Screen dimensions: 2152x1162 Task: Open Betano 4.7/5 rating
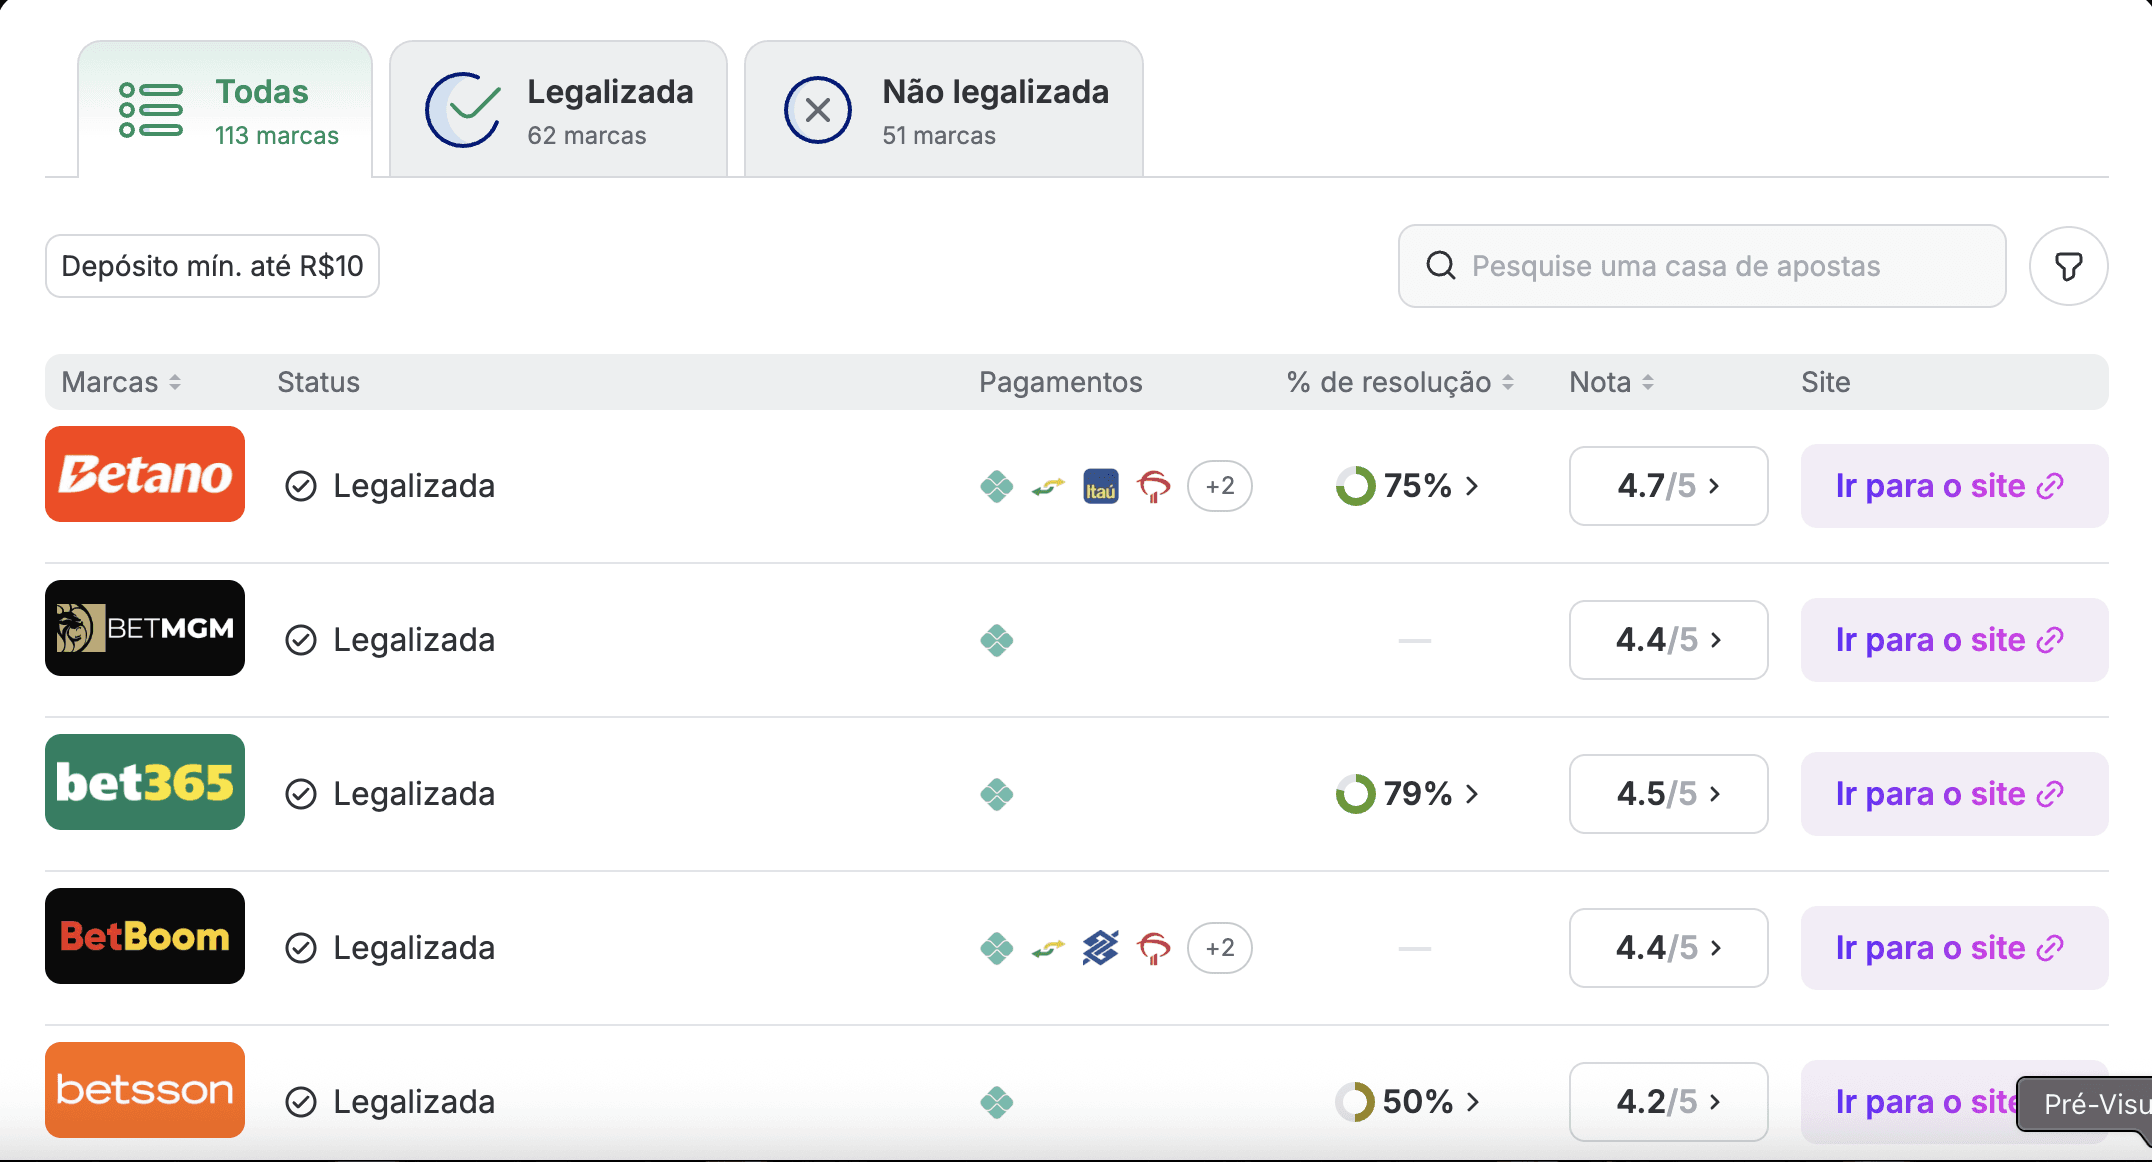click(x=1669, y=486)
